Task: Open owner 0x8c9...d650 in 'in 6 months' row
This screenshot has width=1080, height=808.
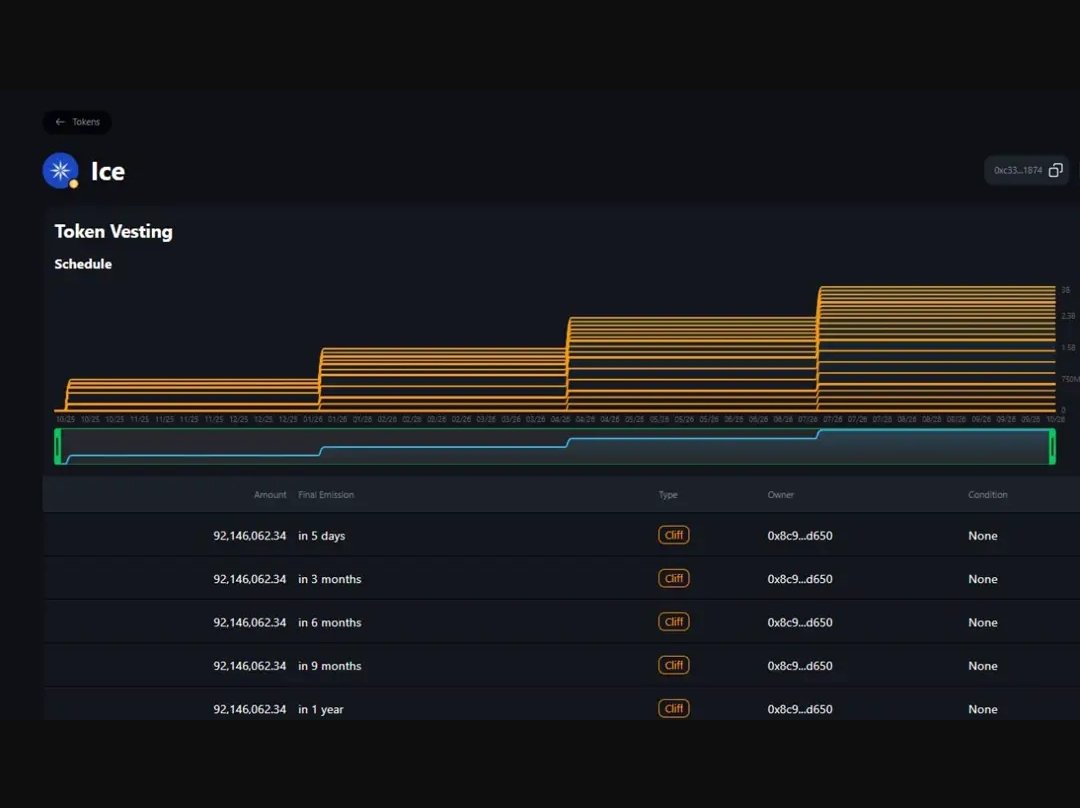Action: coord(800,623)
